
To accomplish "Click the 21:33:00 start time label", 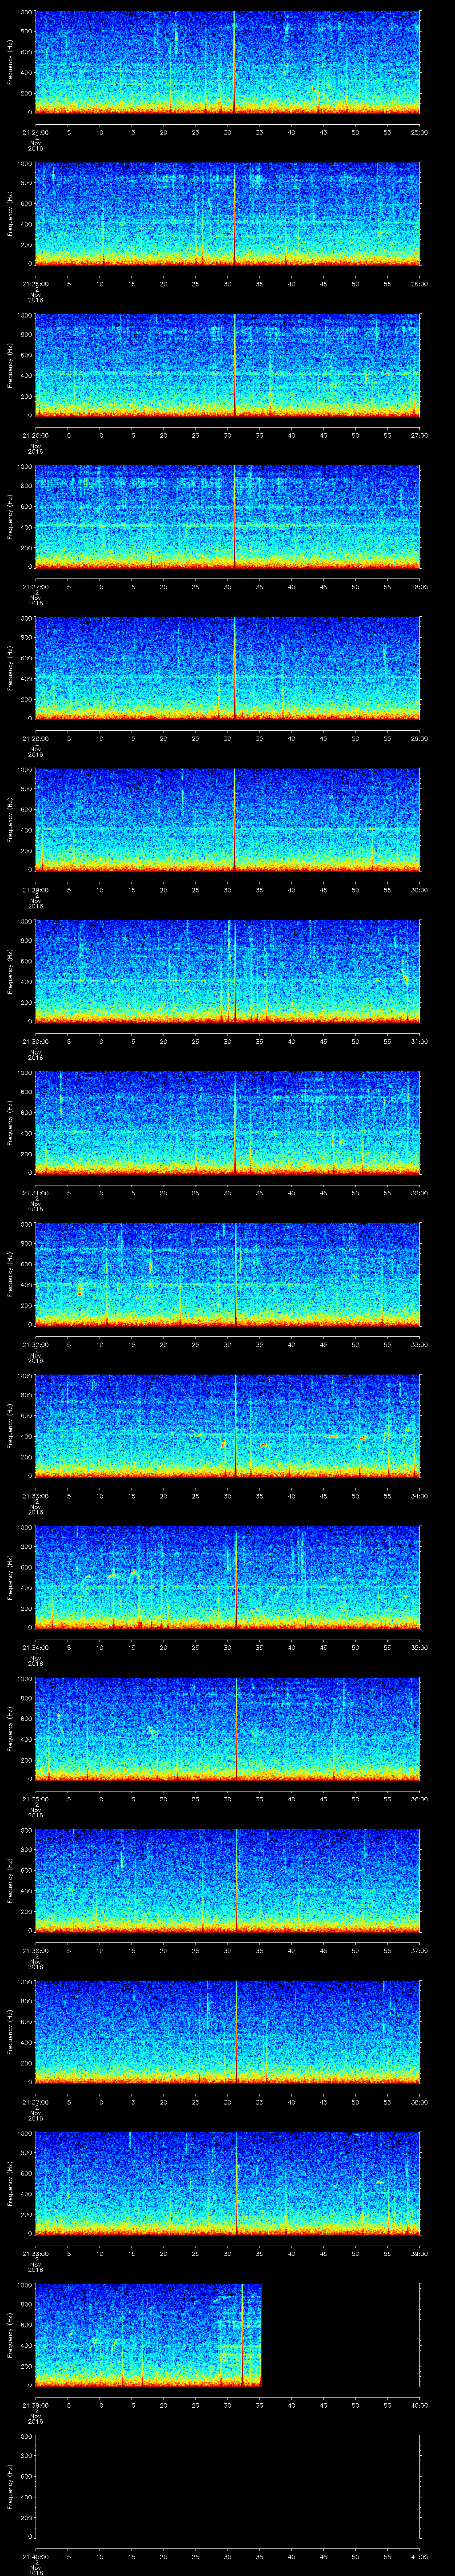I will click(x=35, y=1496).
